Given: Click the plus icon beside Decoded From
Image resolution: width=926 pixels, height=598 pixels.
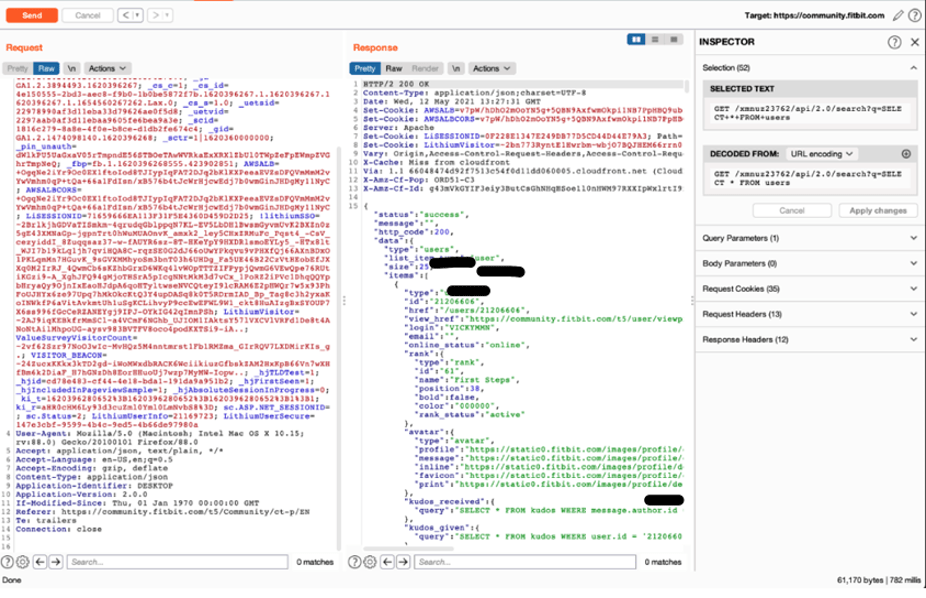Looking at the screenshot, I should pos(906,154).
